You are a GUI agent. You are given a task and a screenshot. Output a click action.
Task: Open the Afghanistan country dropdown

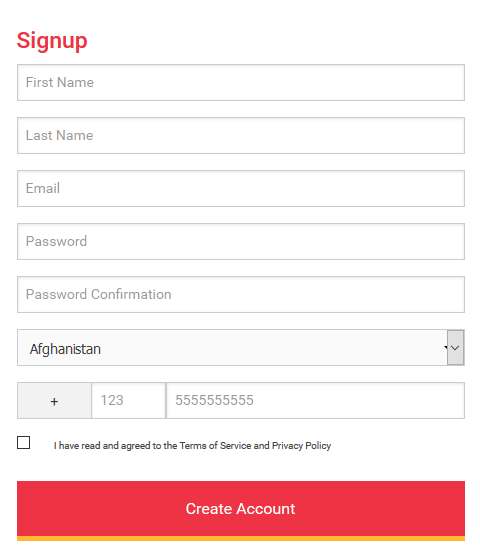click(x=241, y=348)
